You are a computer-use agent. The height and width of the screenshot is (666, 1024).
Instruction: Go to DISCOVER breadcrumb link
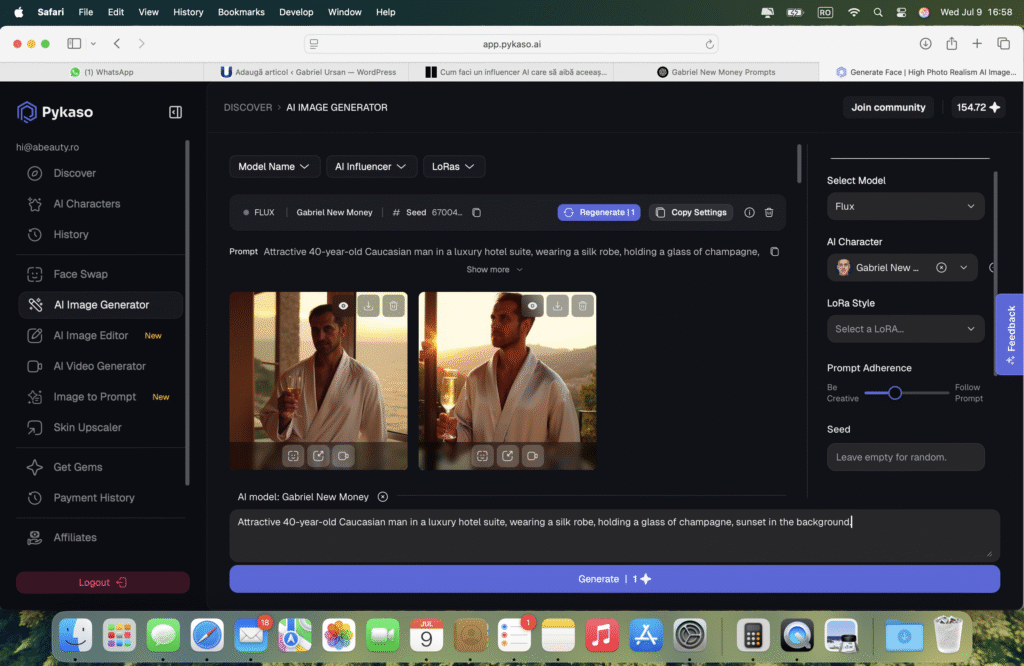(248, 108)
